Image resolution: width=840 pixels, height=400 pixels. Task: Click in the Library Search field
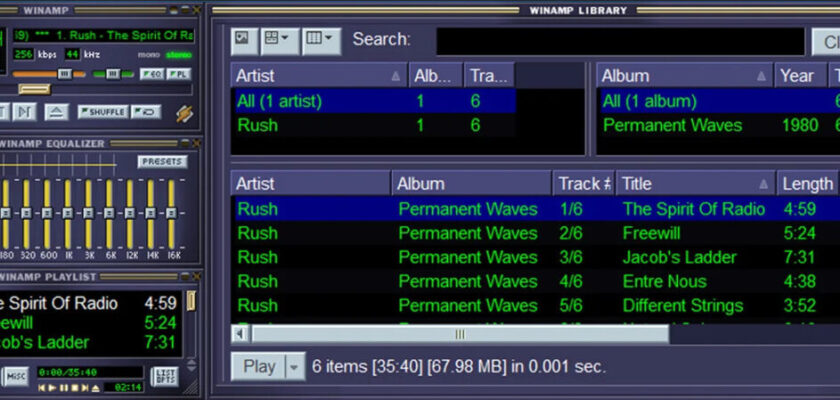[x=620, y=41]
